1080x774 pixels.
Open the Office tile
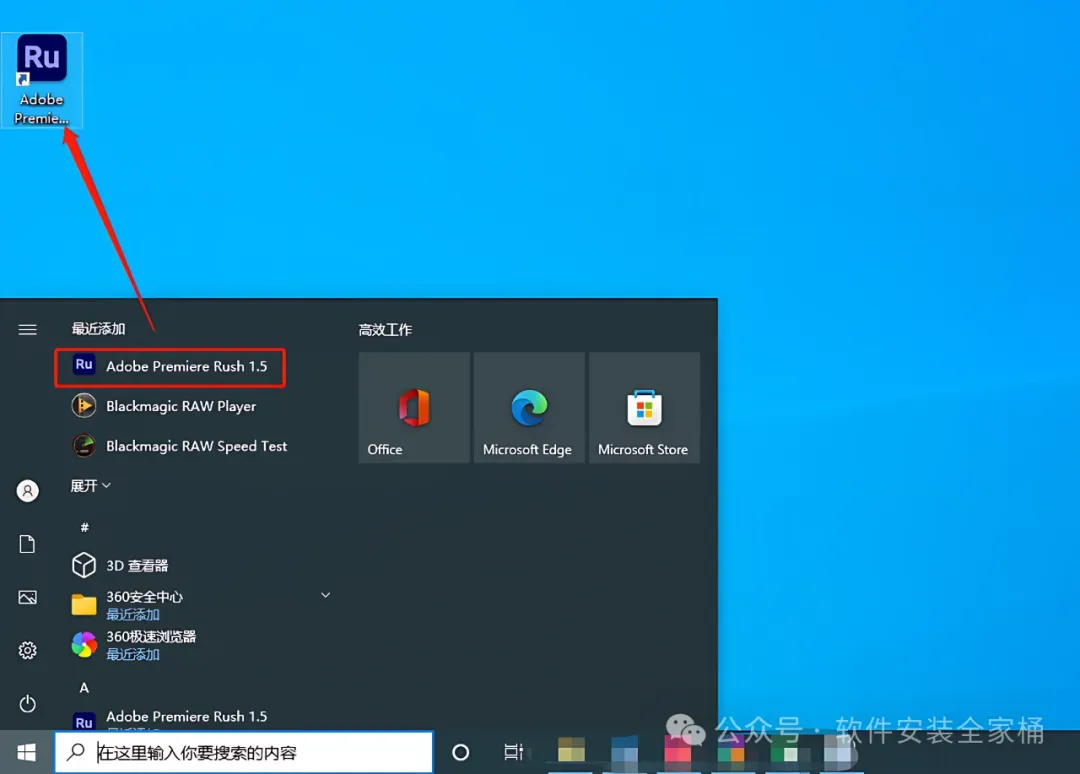coord(414,408)
